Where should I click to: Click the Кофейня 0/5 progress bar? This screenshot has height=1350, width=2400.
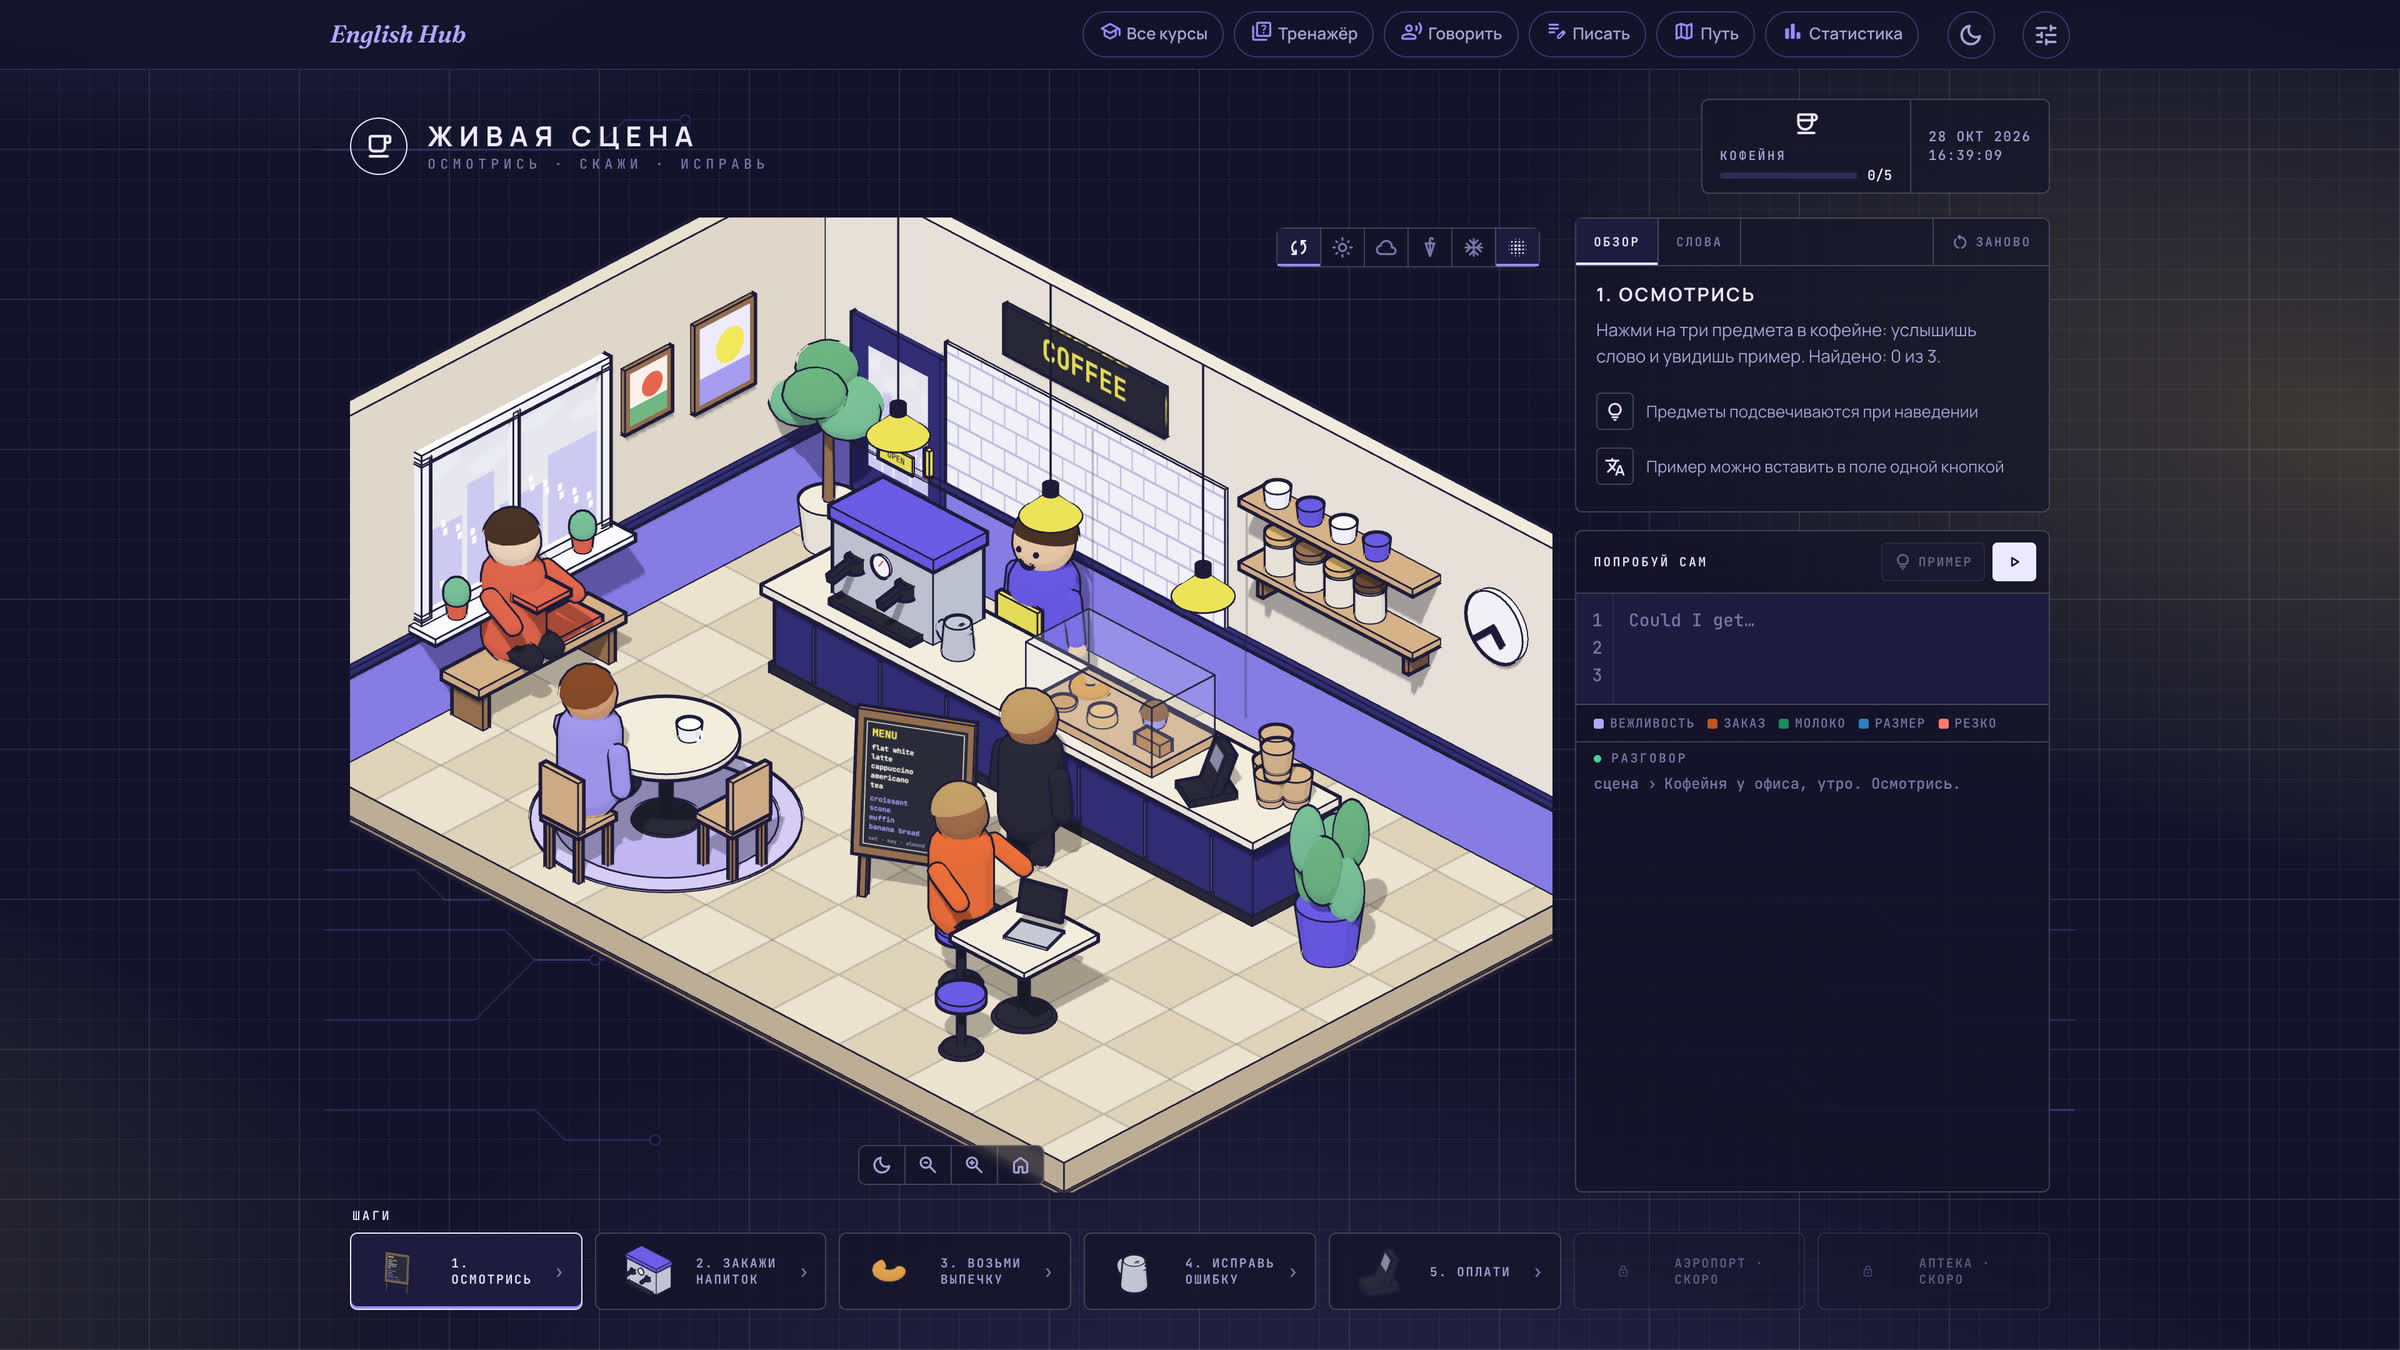1788,175
